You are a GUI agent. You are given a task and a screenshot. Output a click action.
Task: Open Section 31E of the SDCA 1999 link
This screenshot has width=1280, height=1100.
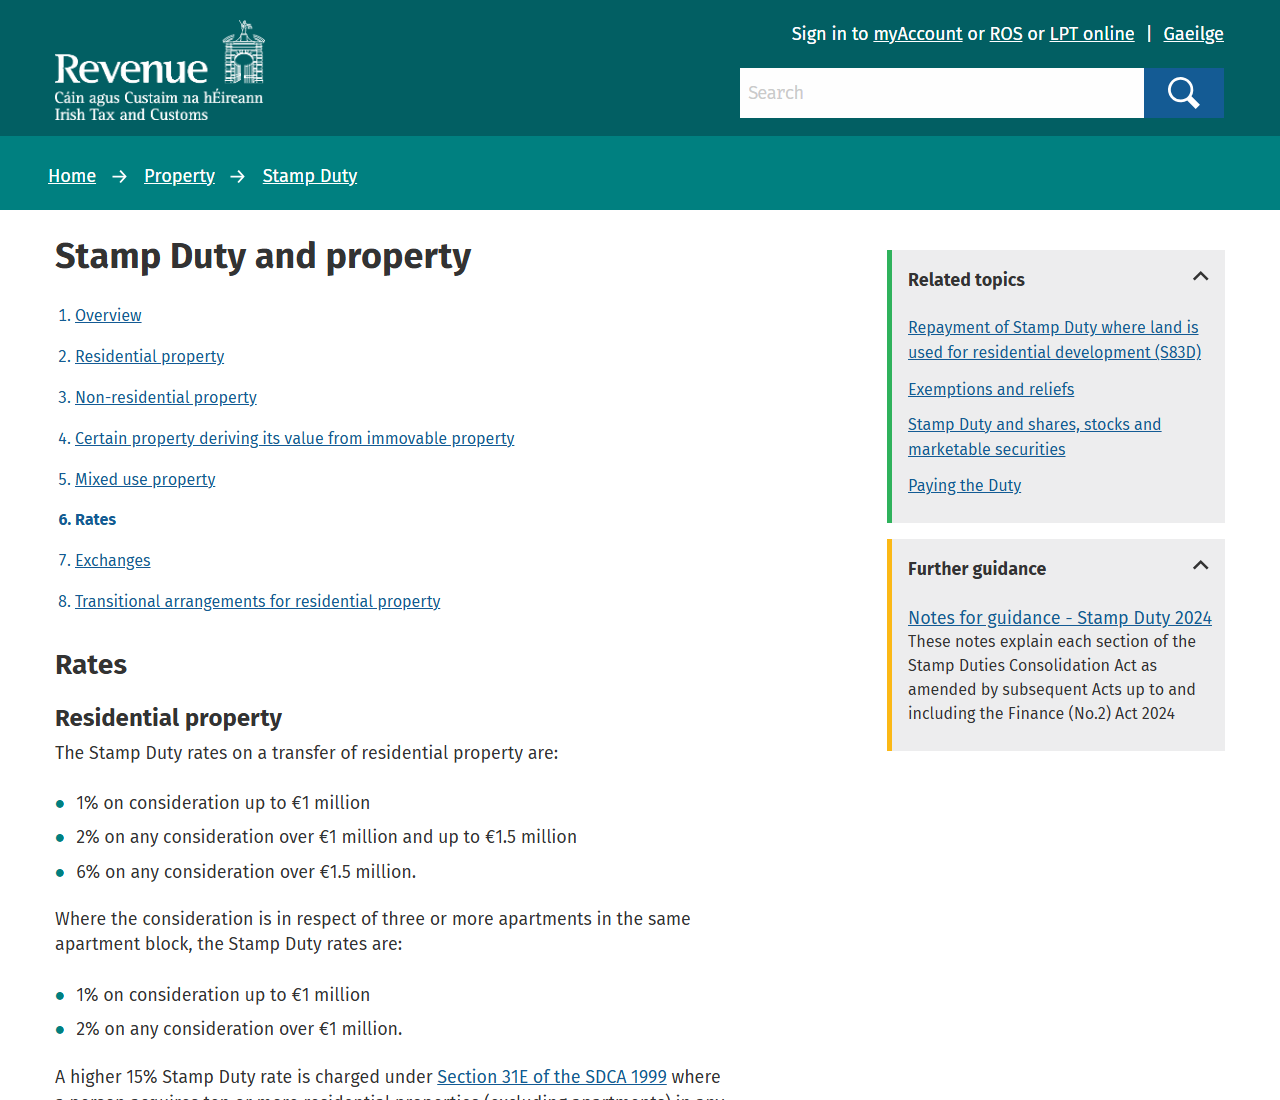pos(552,1076)
